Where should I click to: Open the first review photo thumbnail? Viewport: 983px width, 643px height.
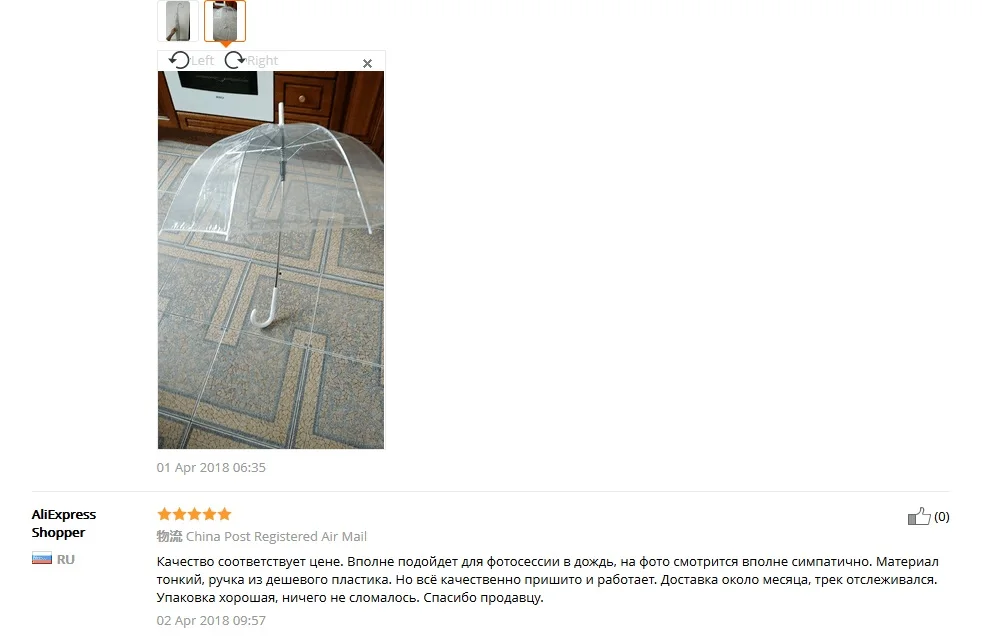coord(178,21)
